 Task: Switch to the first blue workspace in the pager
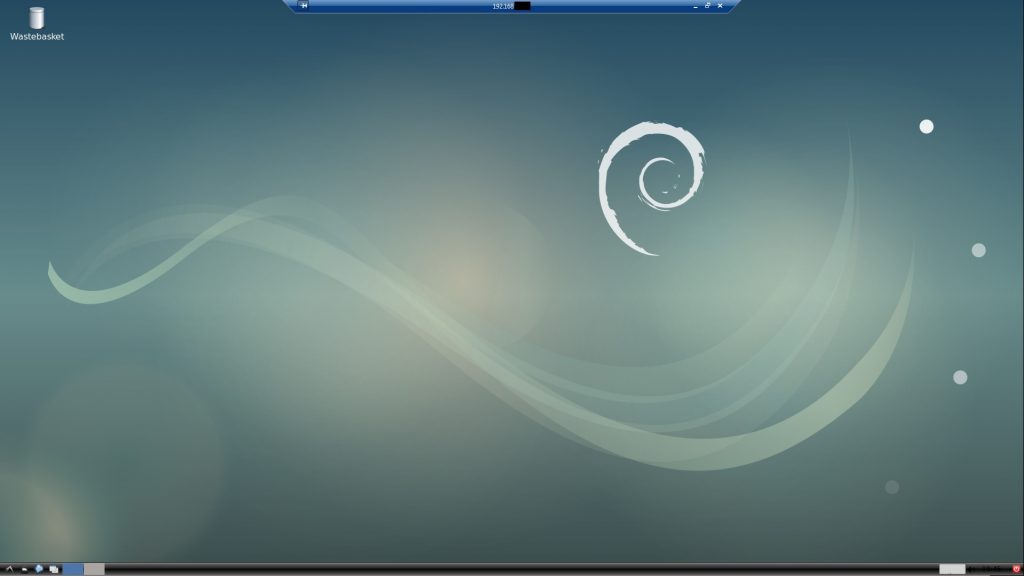tap(73, 569)
